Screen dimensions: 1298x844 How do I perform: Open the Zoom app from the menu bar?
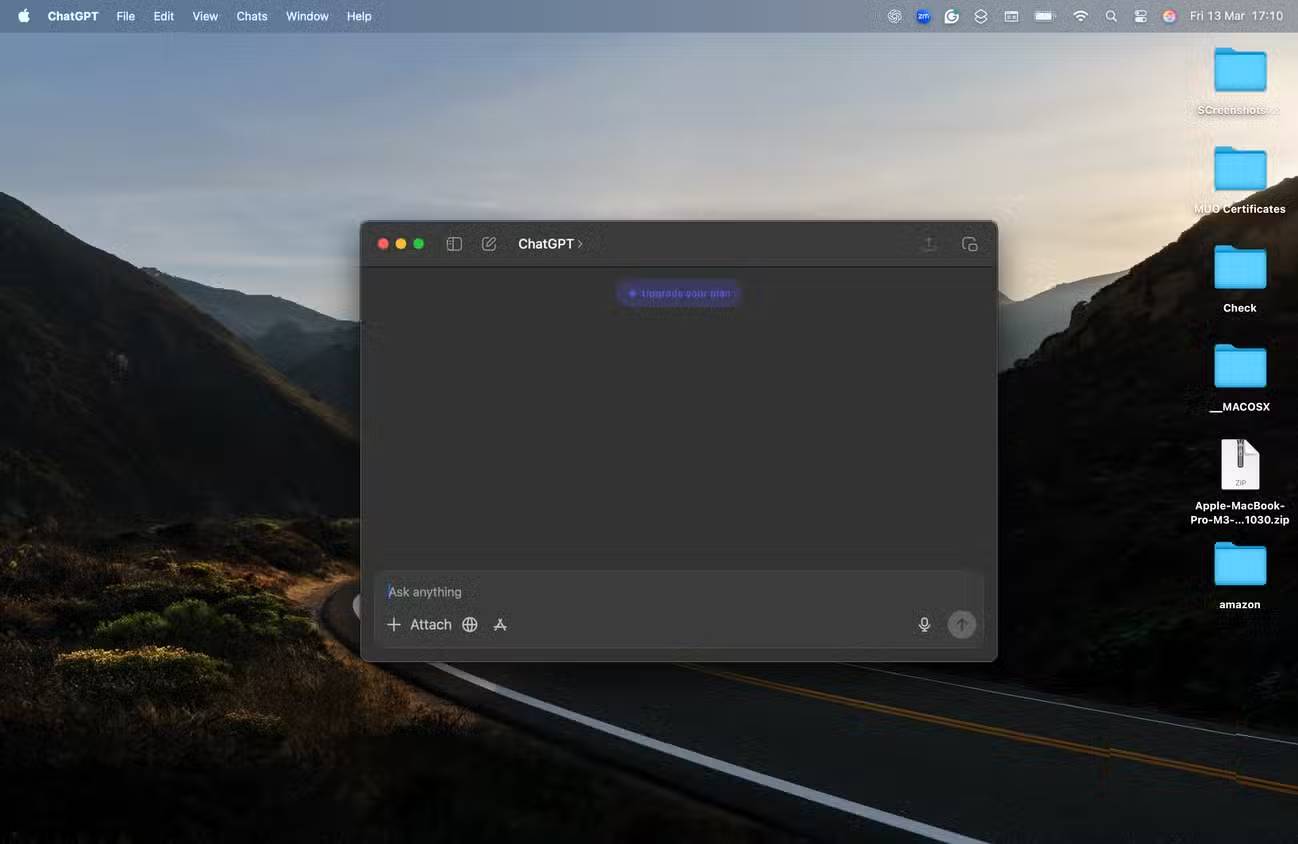(x=923, y=16)
